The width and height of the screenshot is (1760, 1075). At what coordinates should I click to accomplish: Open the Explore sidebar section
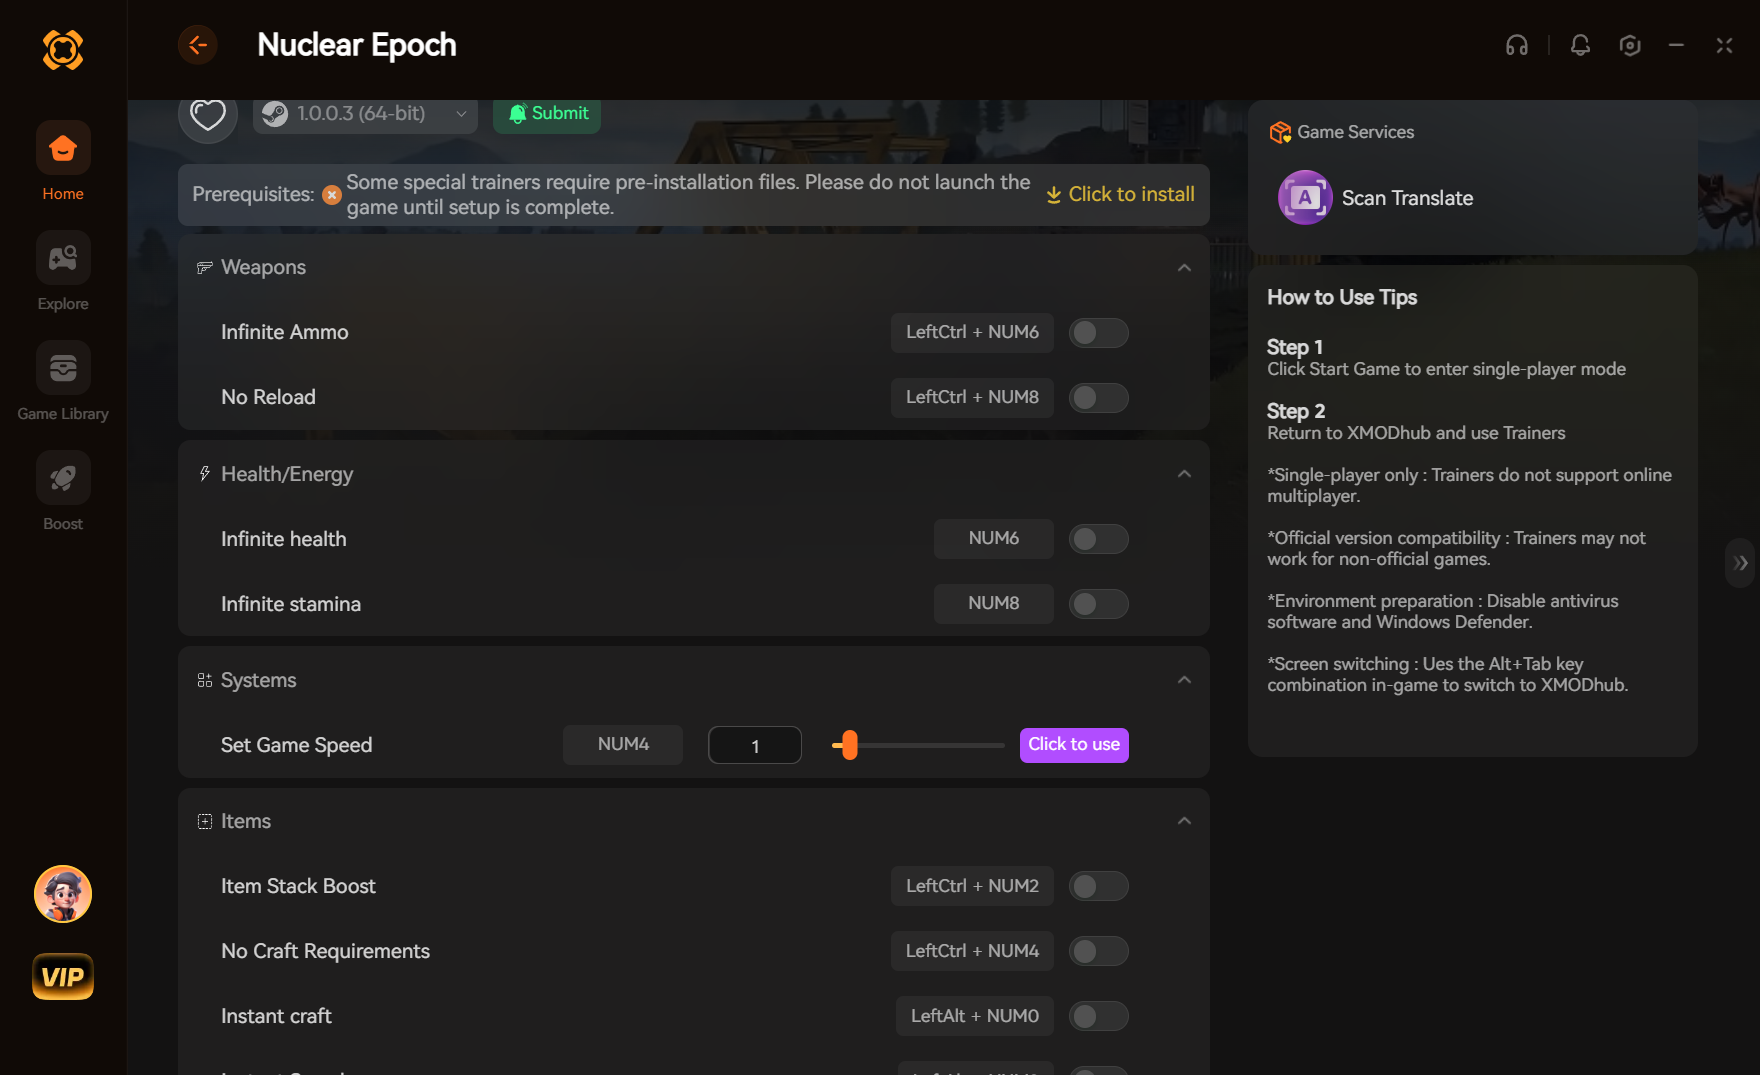(x=63, y=272)
